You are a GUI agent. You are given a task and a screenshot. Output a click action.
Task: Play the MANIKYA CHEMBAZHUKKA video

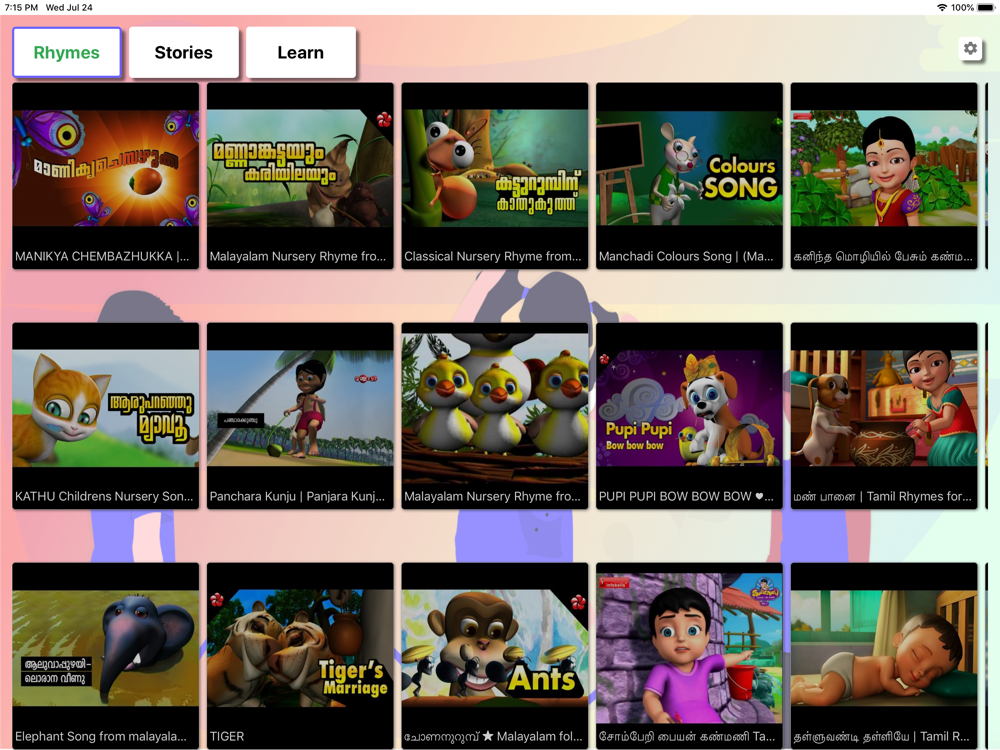106,176
